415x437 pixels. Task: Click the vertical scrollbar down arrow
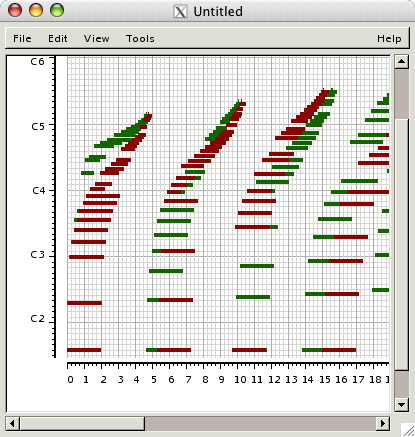click(x=401, y=405)
